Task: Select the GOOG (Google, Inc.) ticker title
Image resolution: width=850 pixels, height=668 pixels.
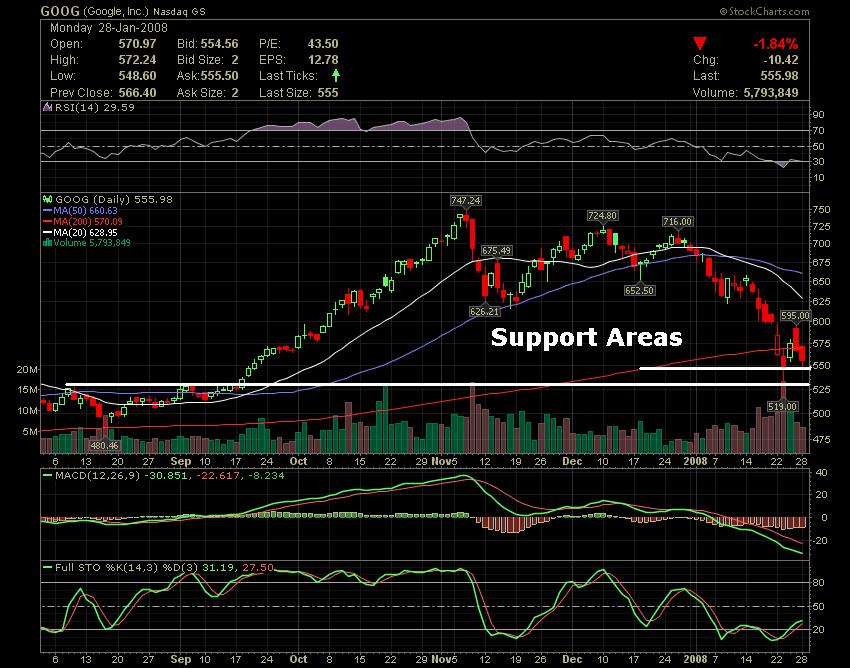Action: click(x=123, y=11)
